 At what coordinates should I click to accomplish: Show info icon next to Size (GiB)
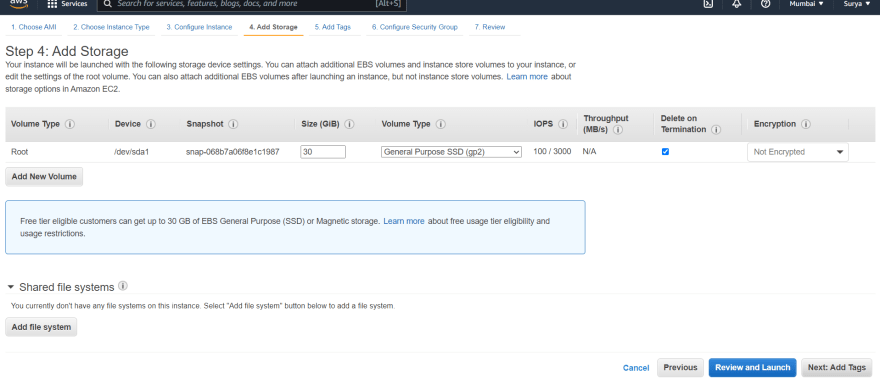349,124
